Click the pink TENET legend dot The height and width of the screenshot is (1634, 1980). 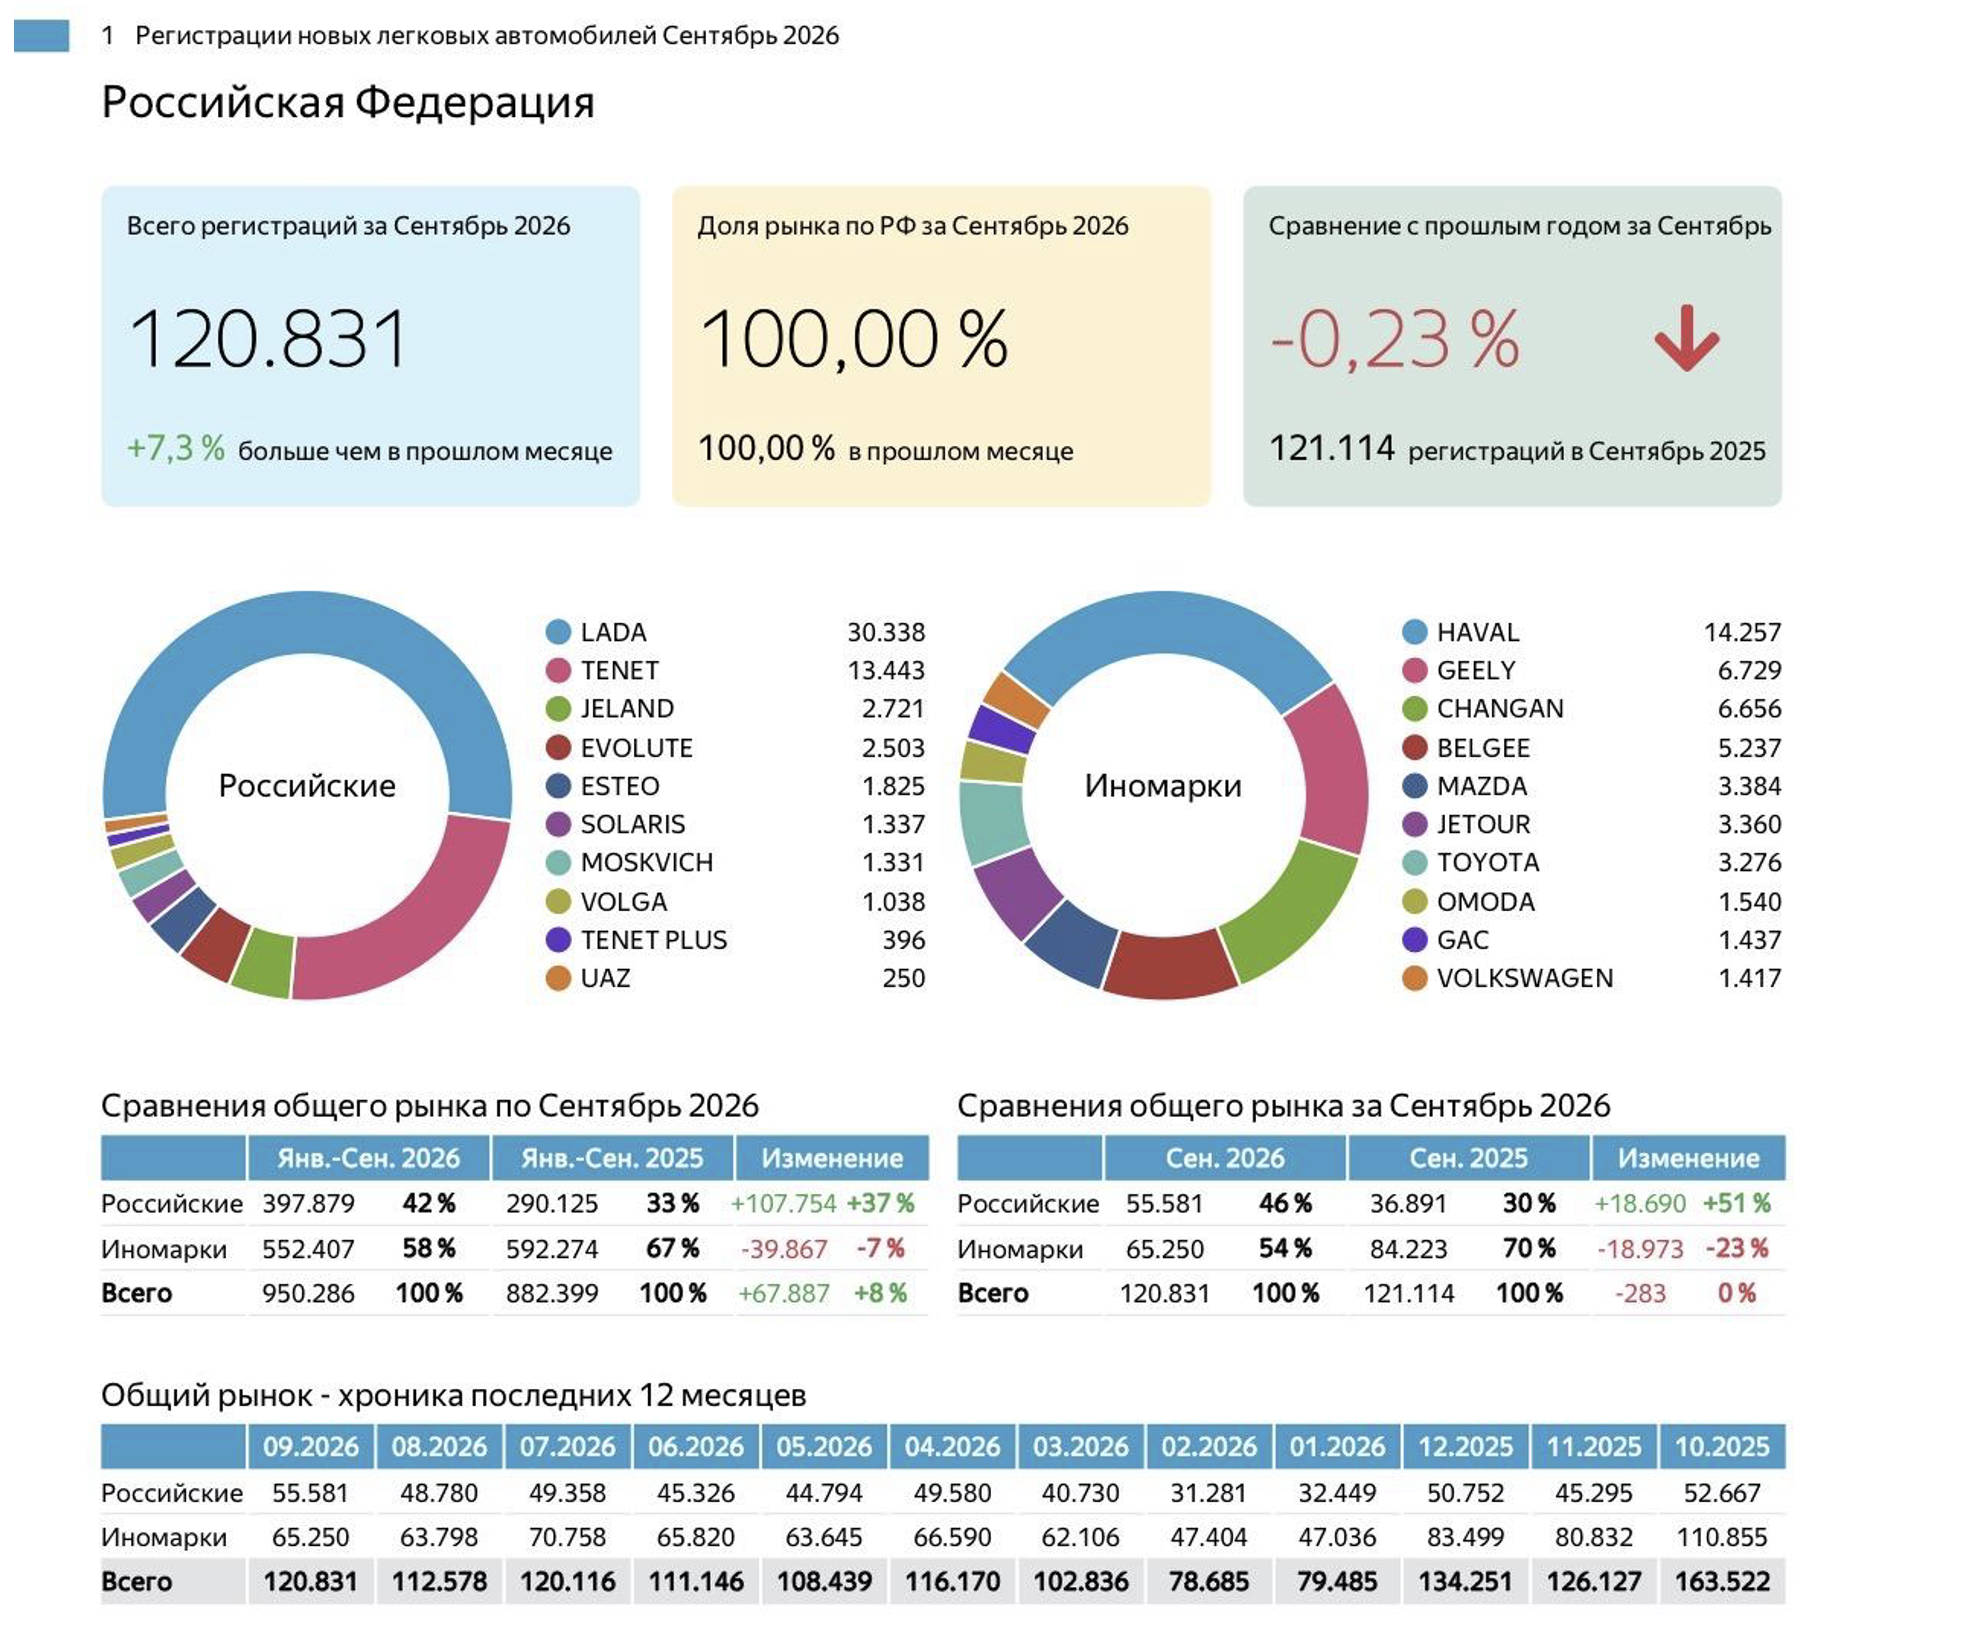click(x=558, y=670)
